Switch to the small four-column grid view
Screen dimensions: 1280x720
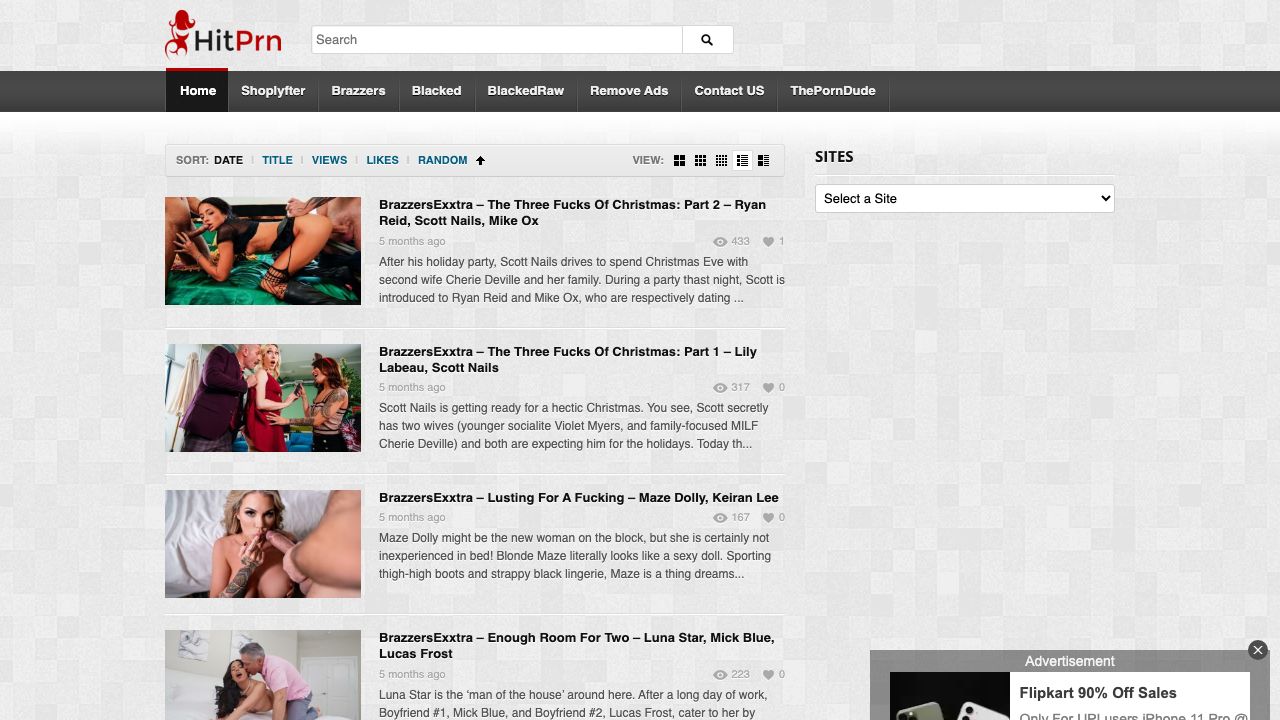(721, 160)
